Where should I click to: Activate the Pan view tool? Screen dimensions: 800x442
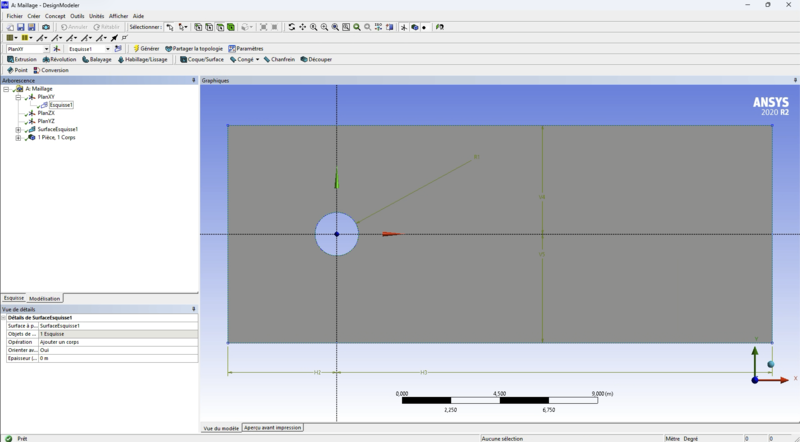coord(303,27)
